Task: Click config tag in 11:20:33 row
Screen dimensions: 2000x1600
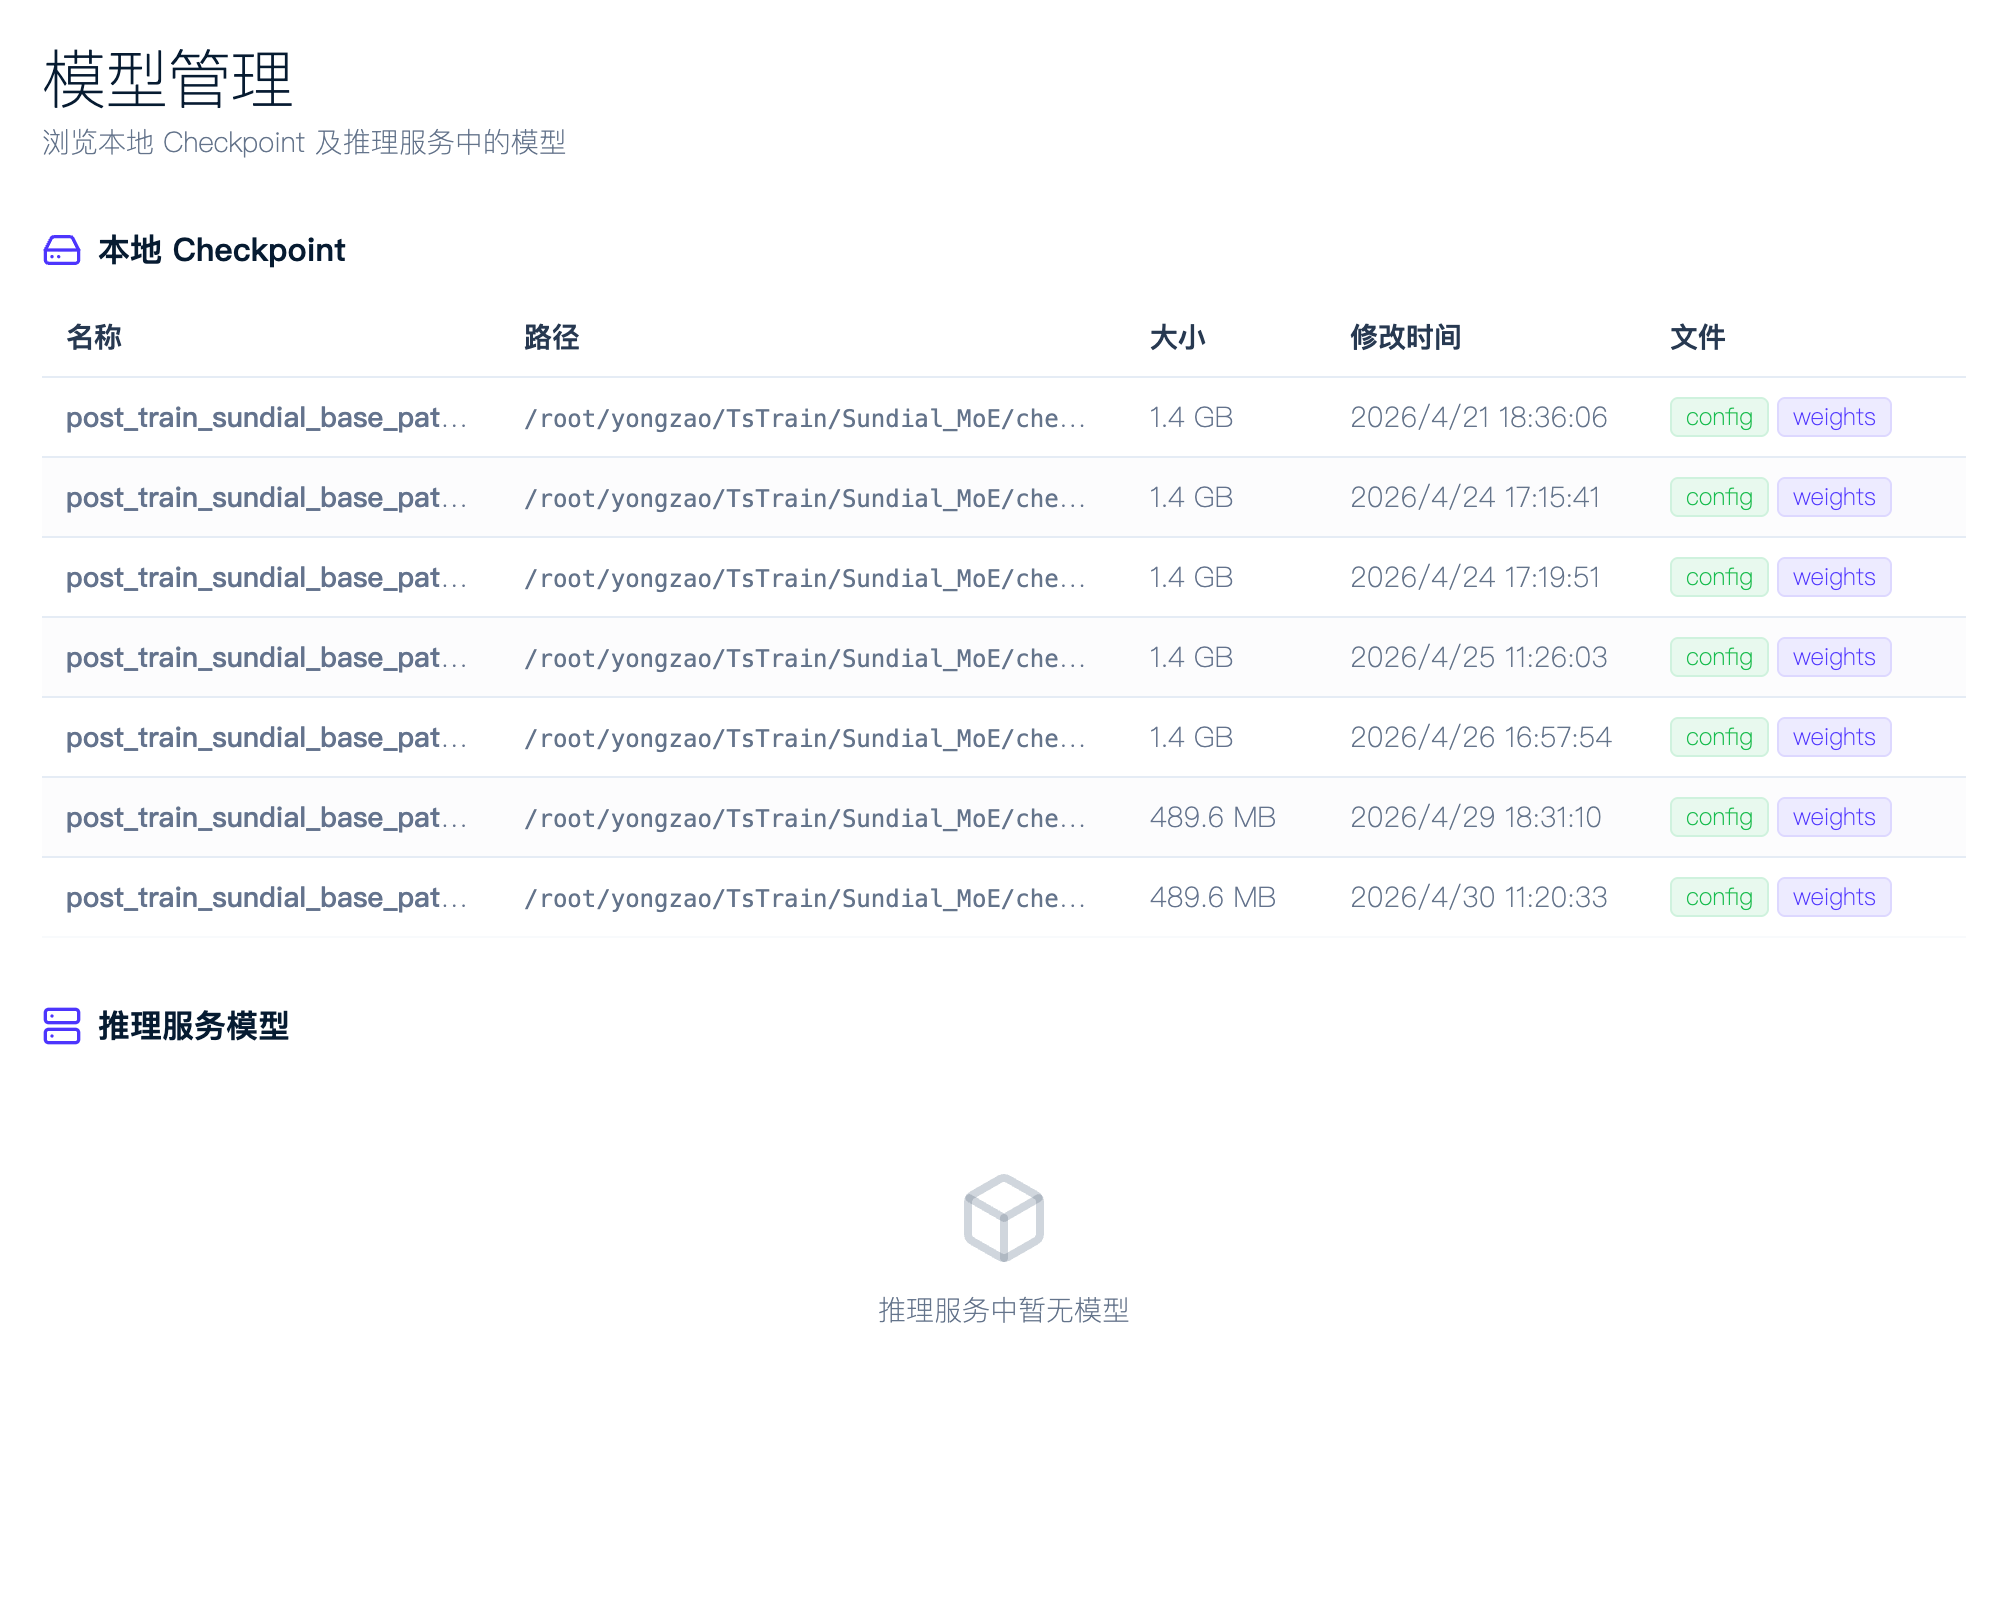Action: 1719,897
